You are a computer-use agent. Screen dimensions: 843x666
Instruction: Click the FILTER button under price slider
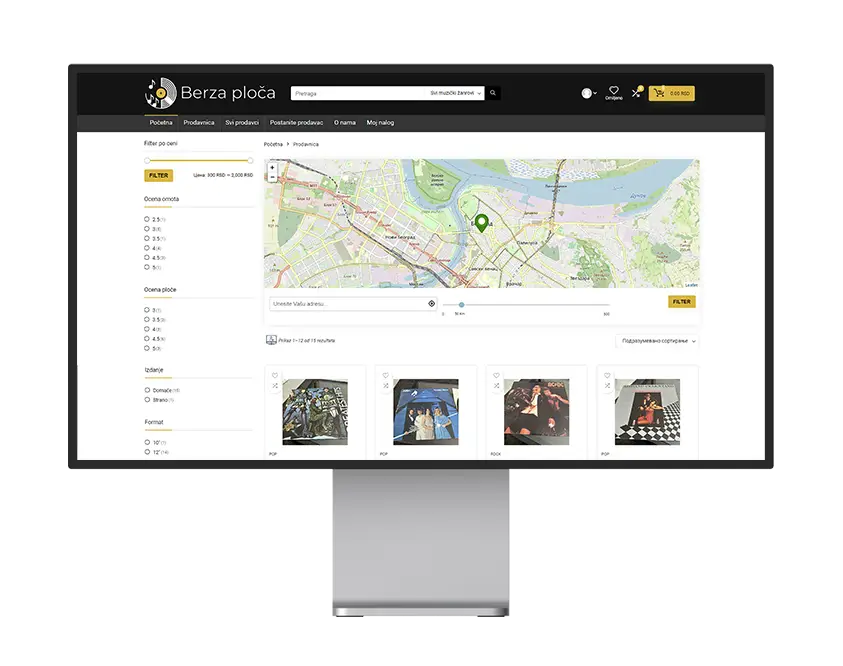158,176
